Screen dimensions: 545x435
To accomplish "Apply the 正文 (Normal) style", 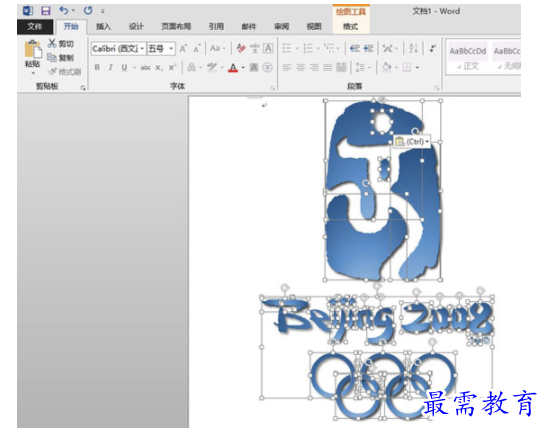I will 468,57.
